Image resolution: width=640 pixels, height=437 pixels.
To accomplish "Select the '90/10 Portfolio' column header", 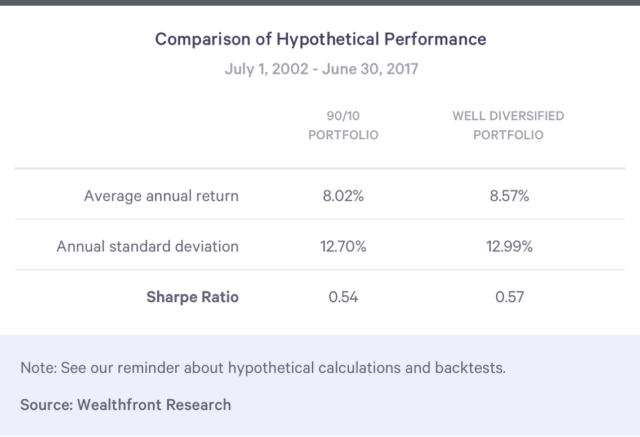I will point(343,126).
